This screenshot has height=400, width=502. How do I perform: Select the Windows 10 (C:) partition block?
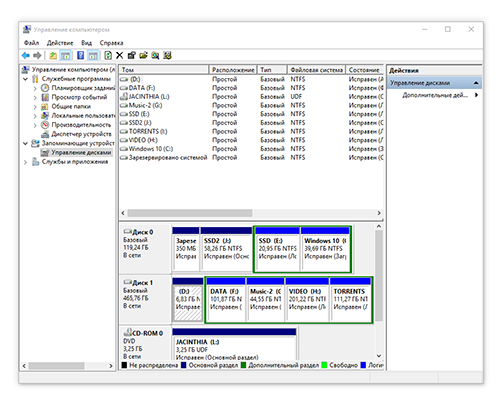(x=325, y=249)
